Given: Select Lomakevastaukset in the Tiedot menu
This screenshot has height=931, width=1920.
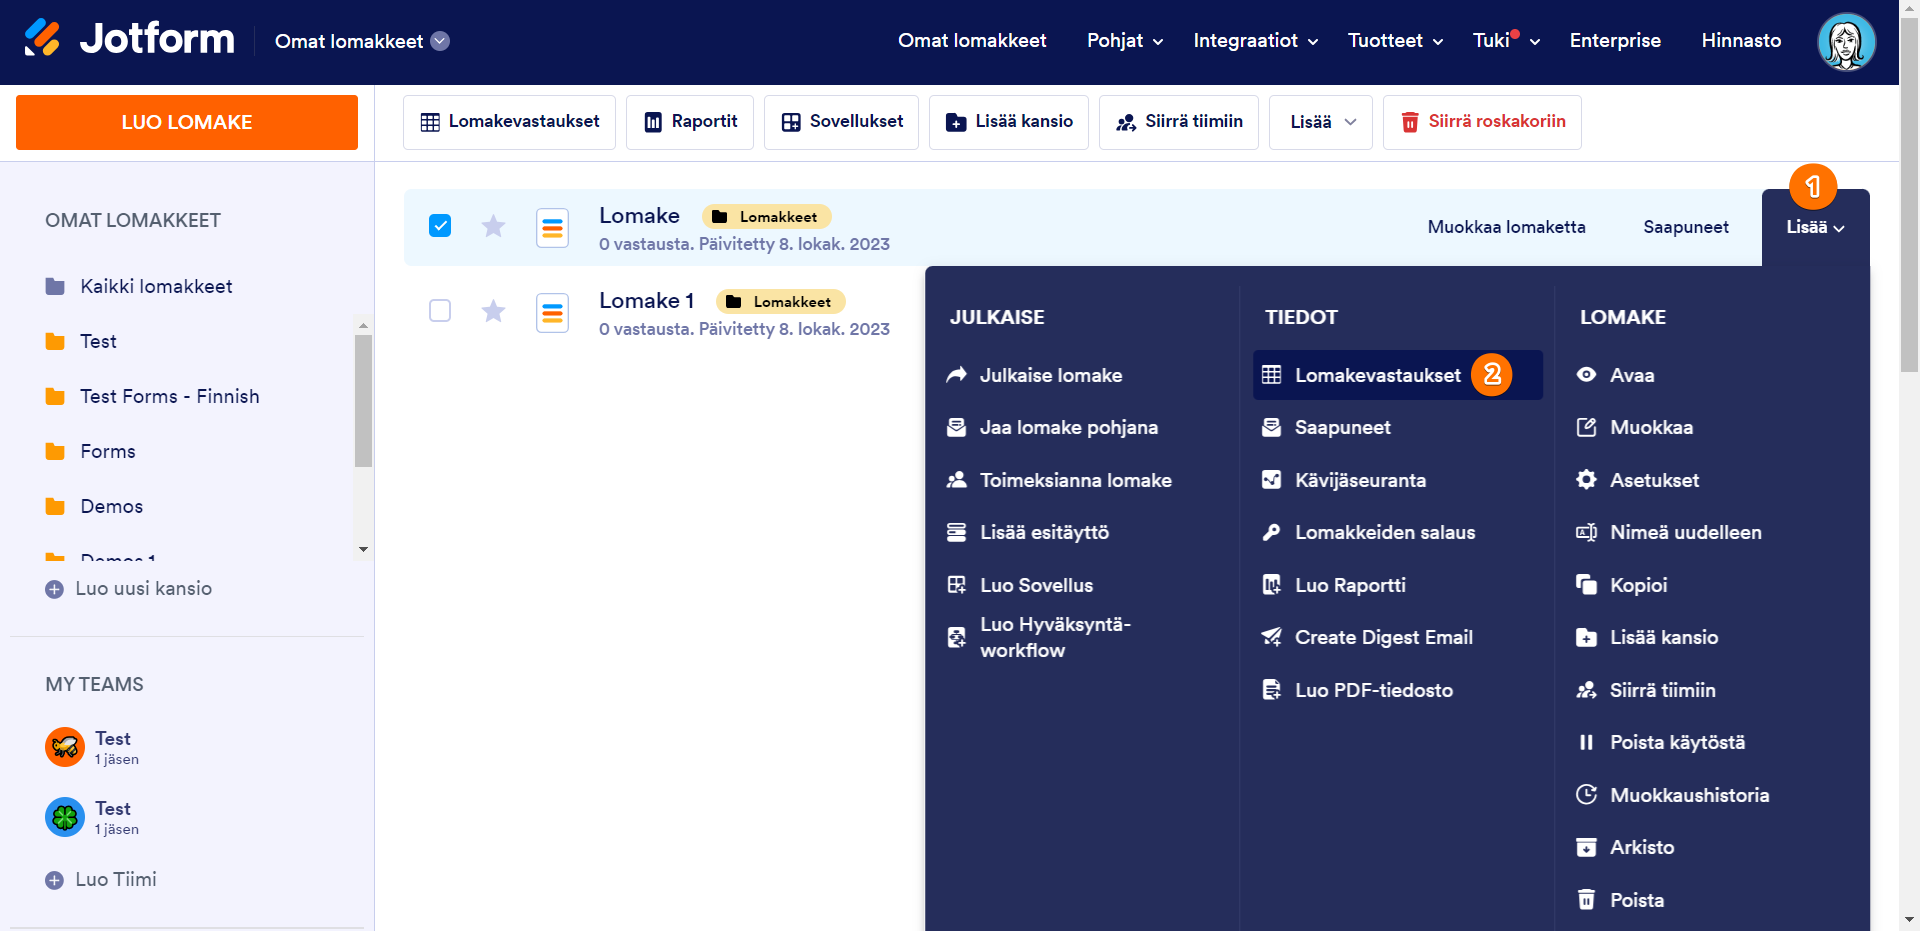Looking at the screenshot, I should (1377, 375).
